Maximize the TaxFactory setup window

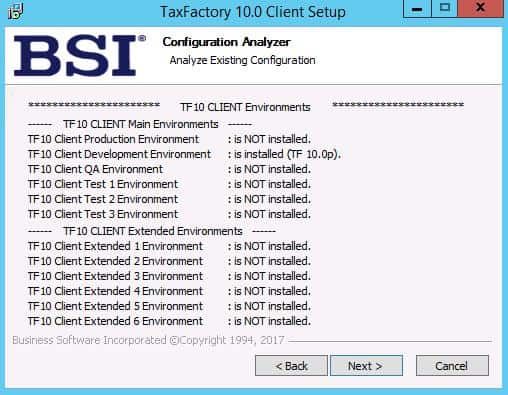[445, 8]
